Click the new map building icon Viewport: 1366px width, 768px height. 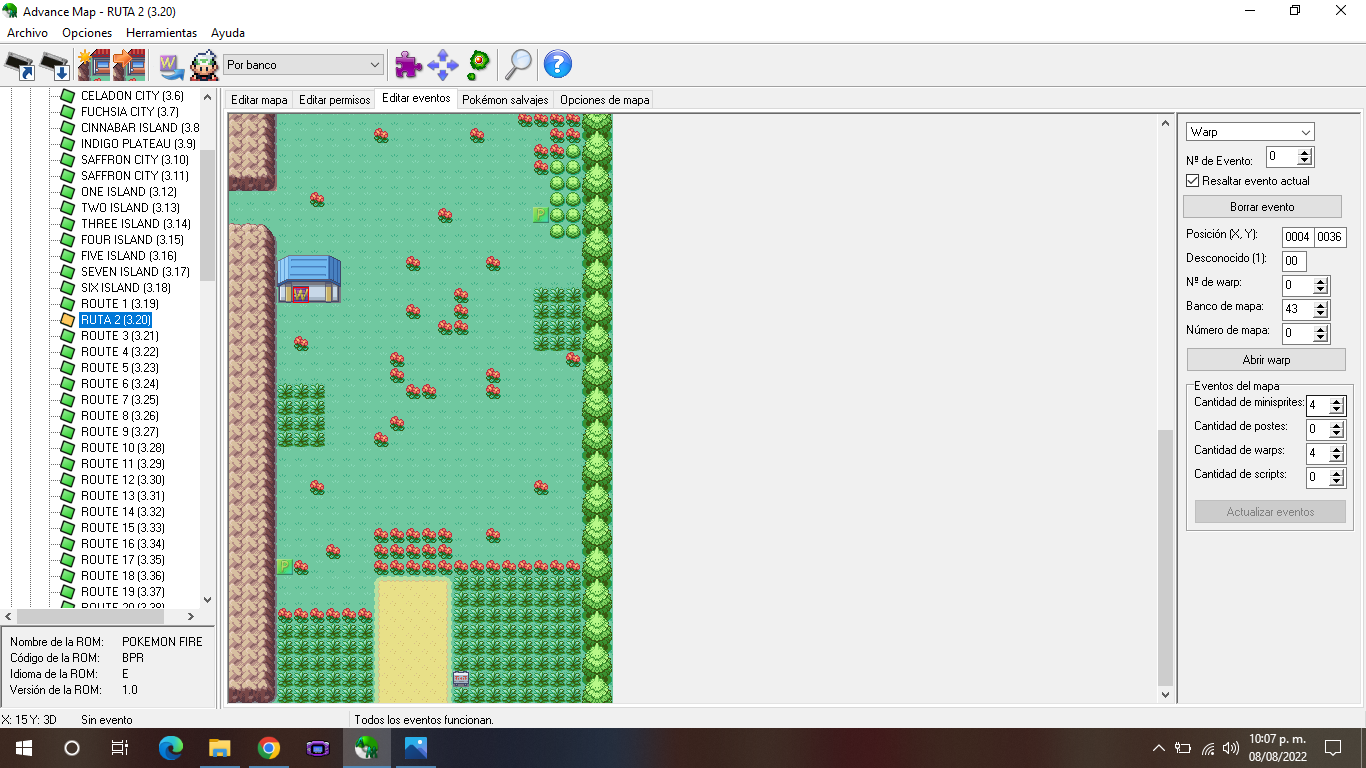tap(93, 65)
